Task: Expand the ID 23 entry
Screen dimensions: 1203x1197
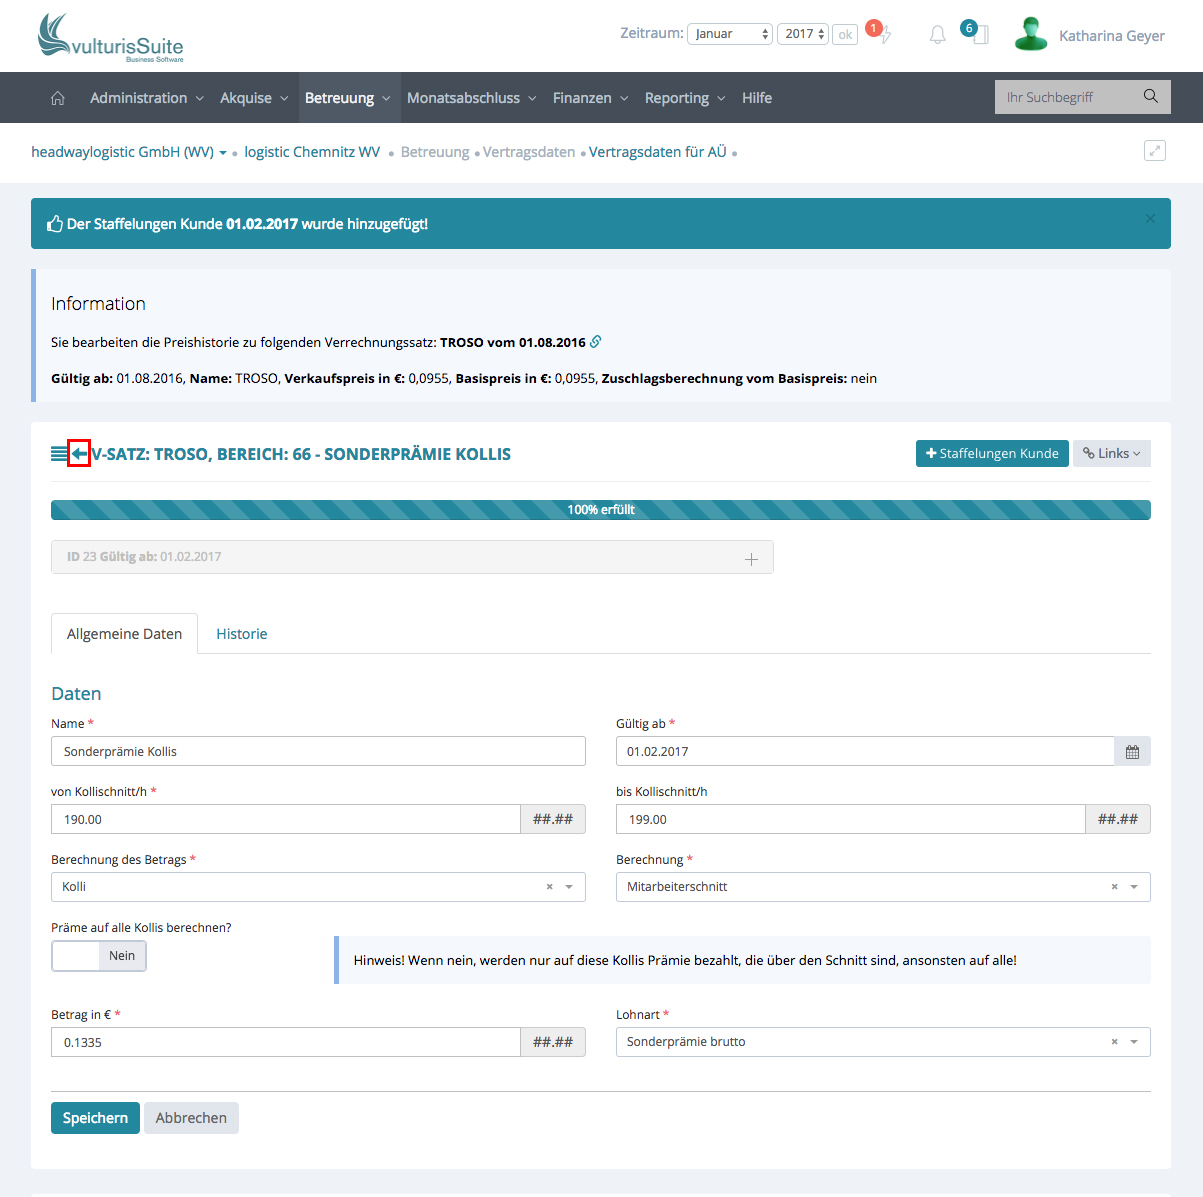Action: [751, 558]
